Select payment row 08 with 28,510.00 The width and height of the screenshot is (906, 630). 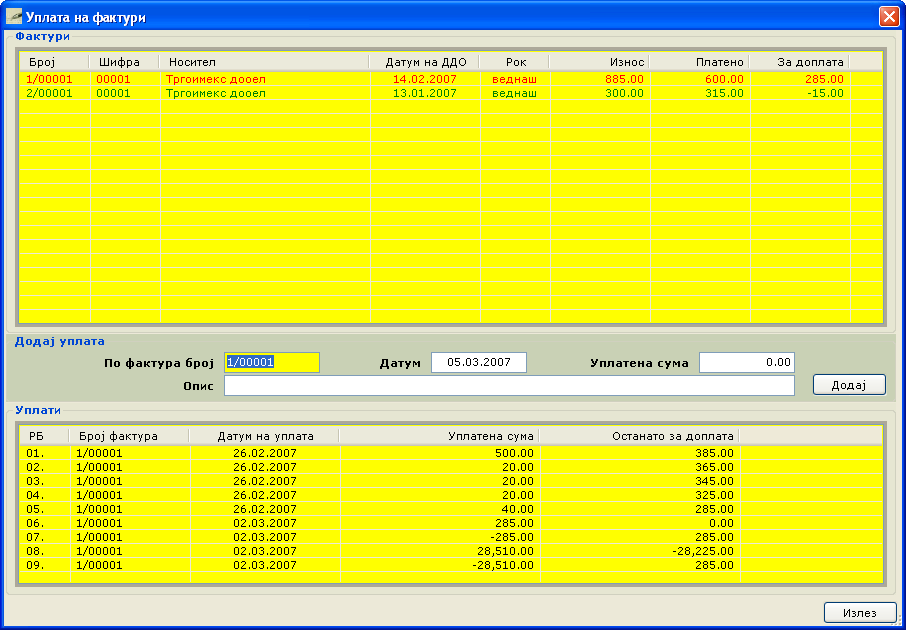300,551
